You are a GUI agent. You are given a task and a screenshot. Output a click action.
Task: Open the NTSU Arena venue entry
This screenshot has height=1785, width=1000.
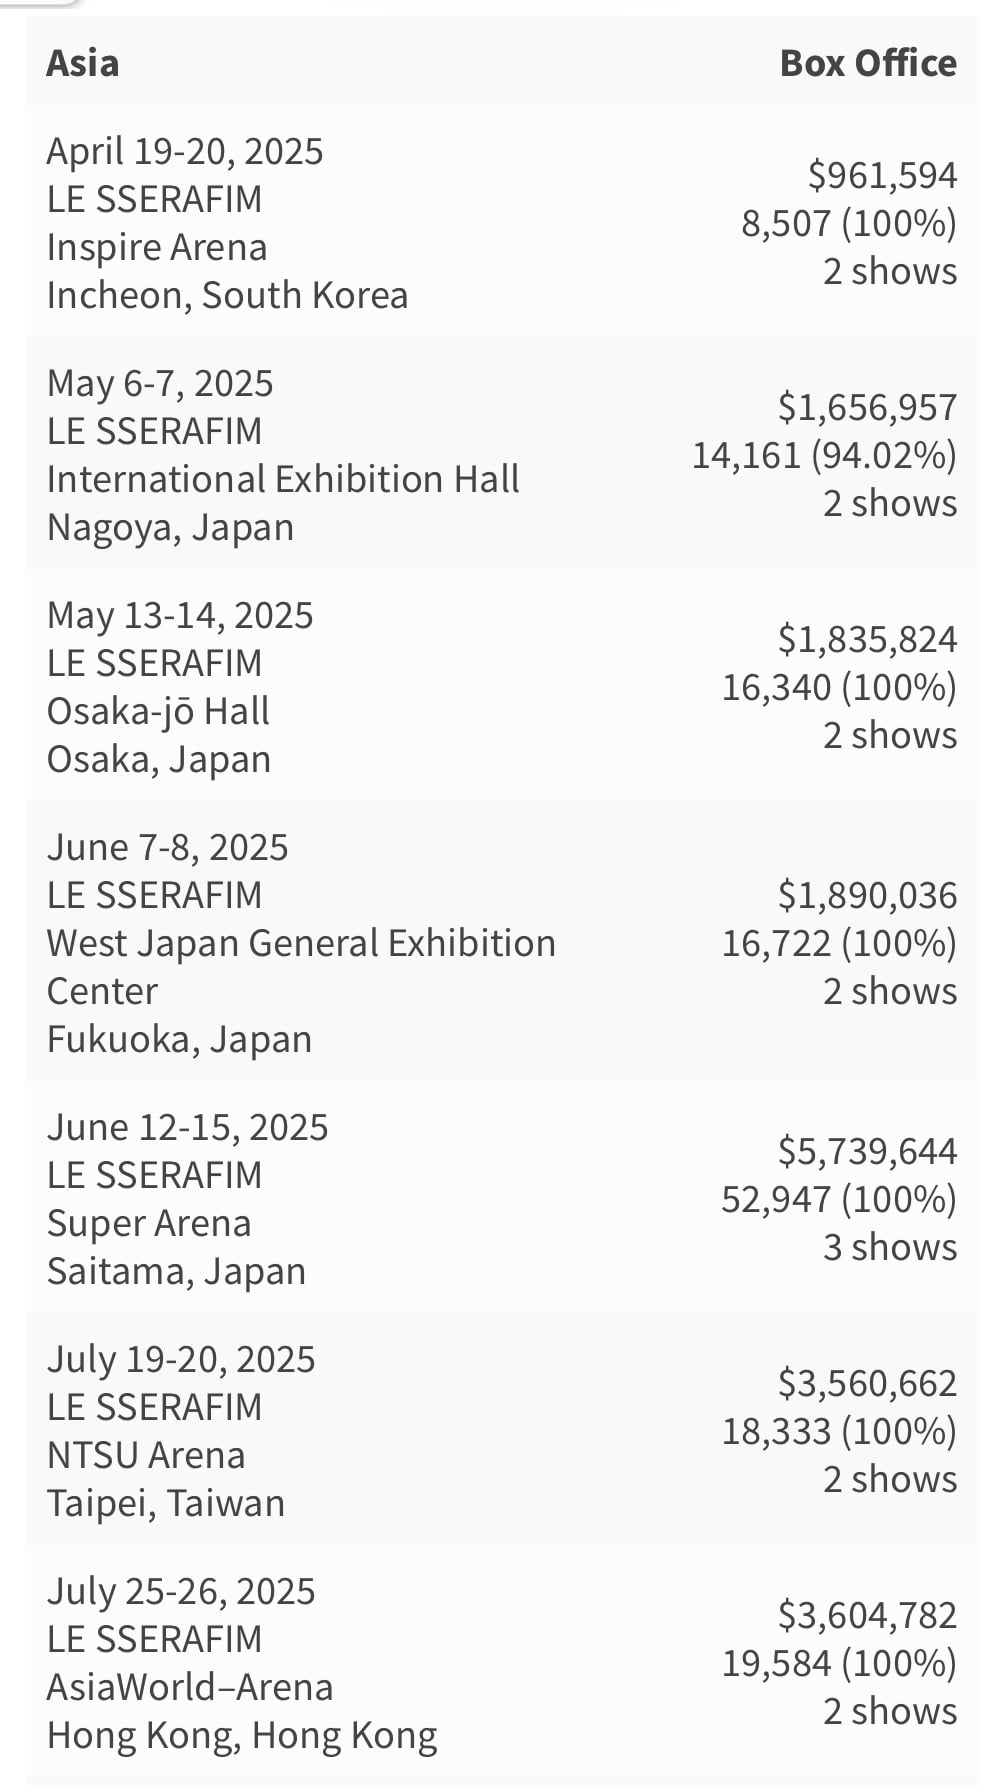point(146,1455)
